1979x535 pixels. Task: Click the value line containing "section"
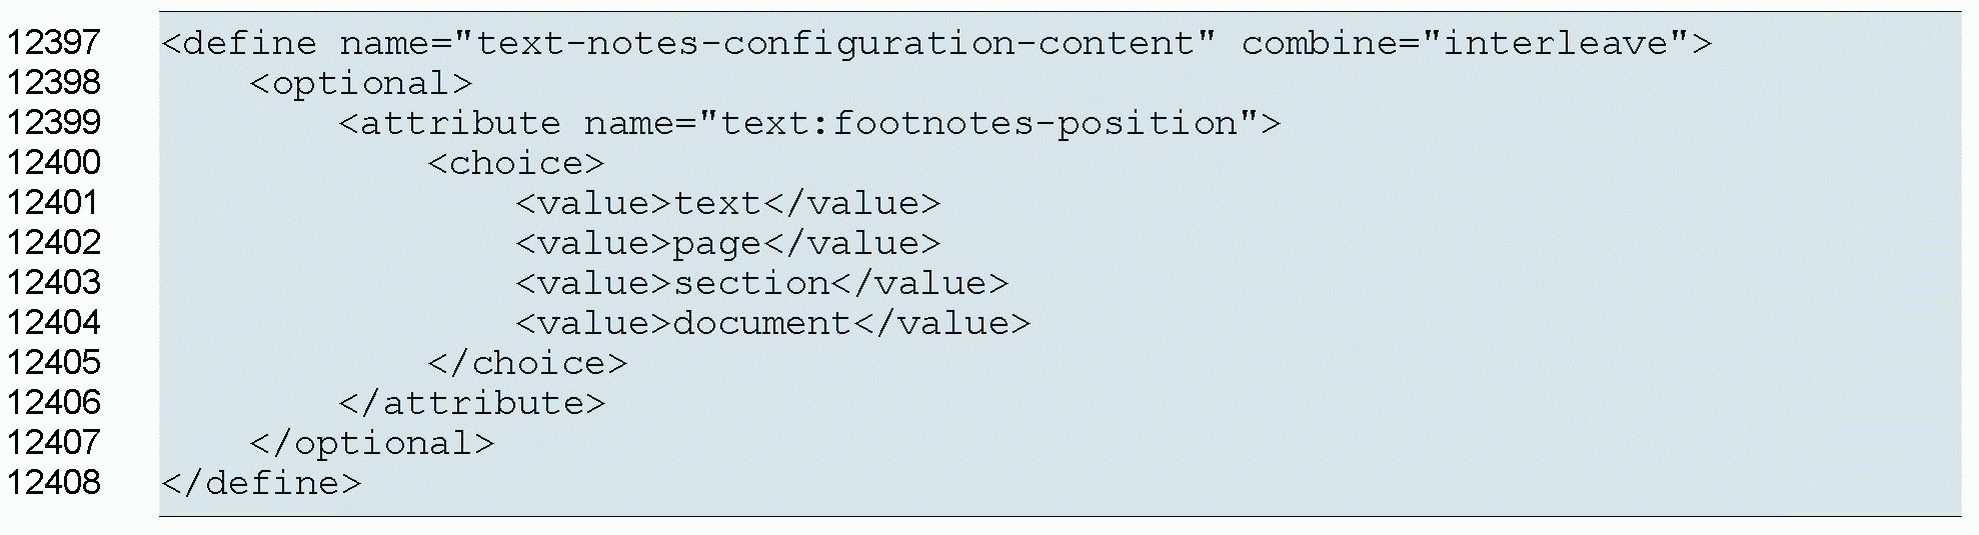(762, 283)
